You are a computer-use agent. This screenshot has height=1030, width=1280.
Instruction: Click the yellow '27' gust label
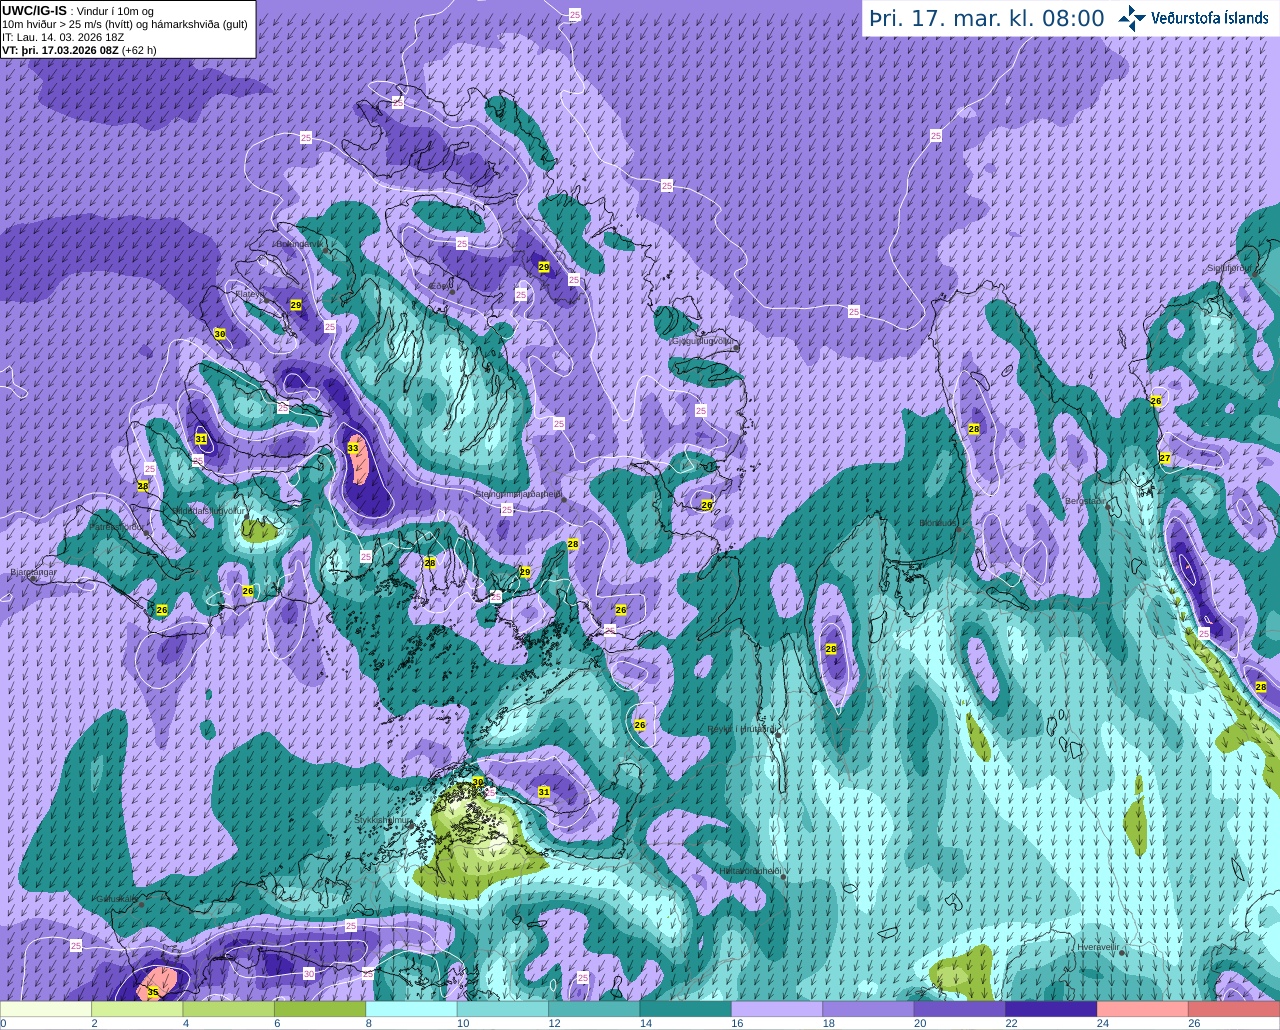click(x=1165, y=458)
